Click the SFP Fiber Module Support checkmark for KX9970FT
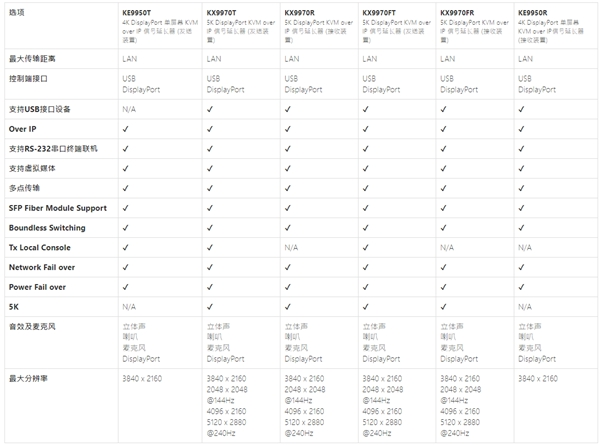This screenshot has width=600, height=445. [366, 208]
